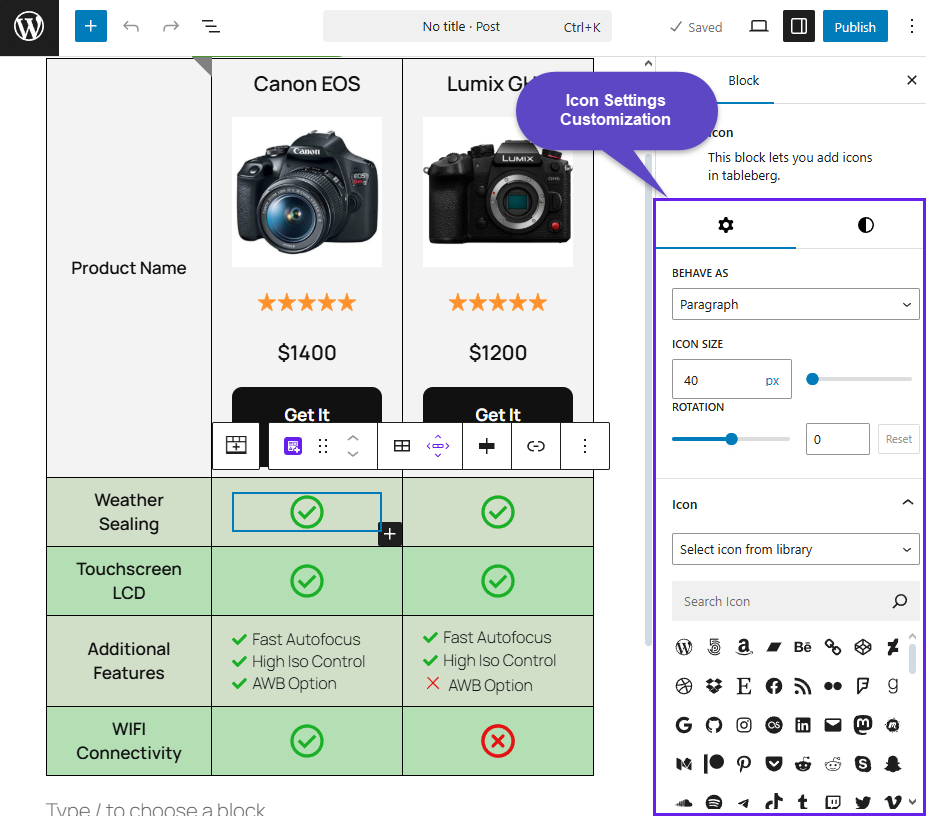The width and height of the screenshot is (926, 816).
Task: Switch to the styles half-circle tab
Action: pyautogui.click(x=865, y=225)
